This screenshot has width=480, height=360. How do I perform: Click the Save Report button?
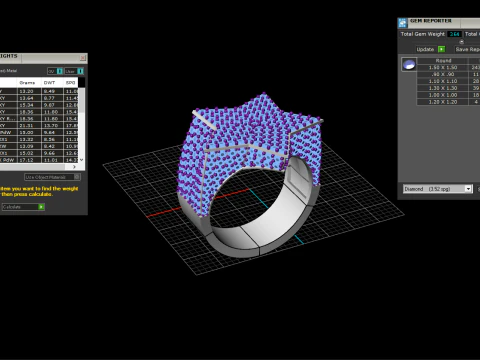tap(467, 49)
